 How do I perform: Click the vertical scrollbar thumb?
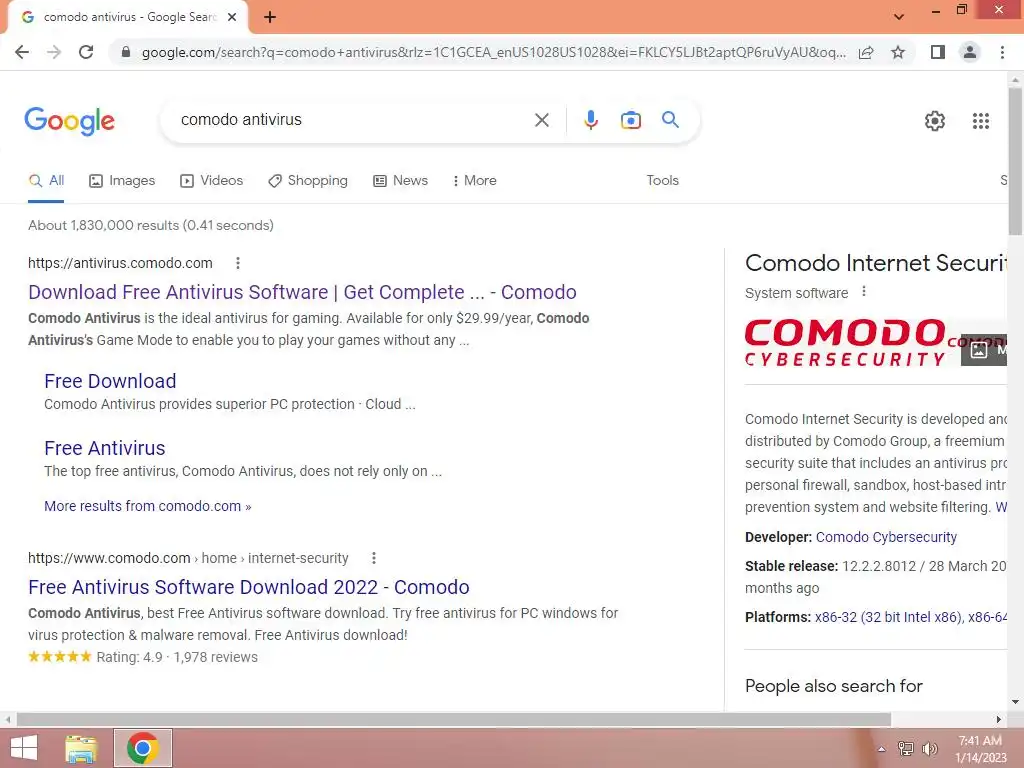(1015, 161)
